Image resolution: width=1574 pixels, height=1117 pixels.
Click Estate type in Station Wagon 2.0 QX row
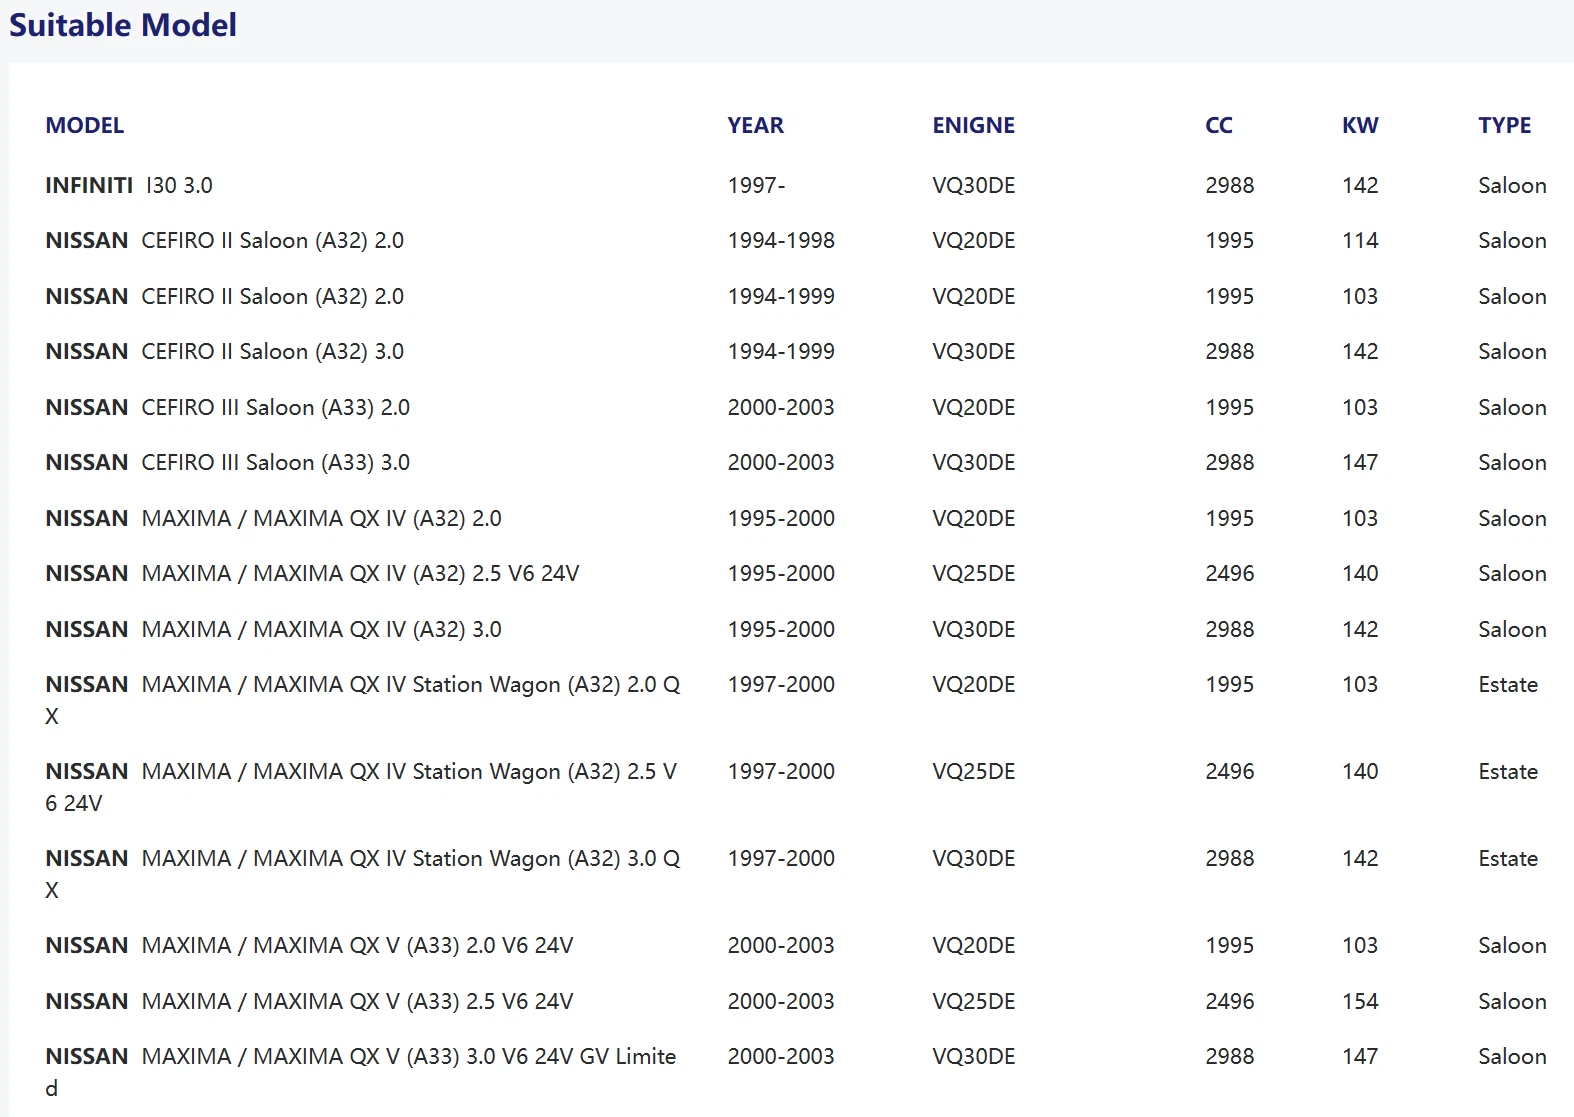1508,684
